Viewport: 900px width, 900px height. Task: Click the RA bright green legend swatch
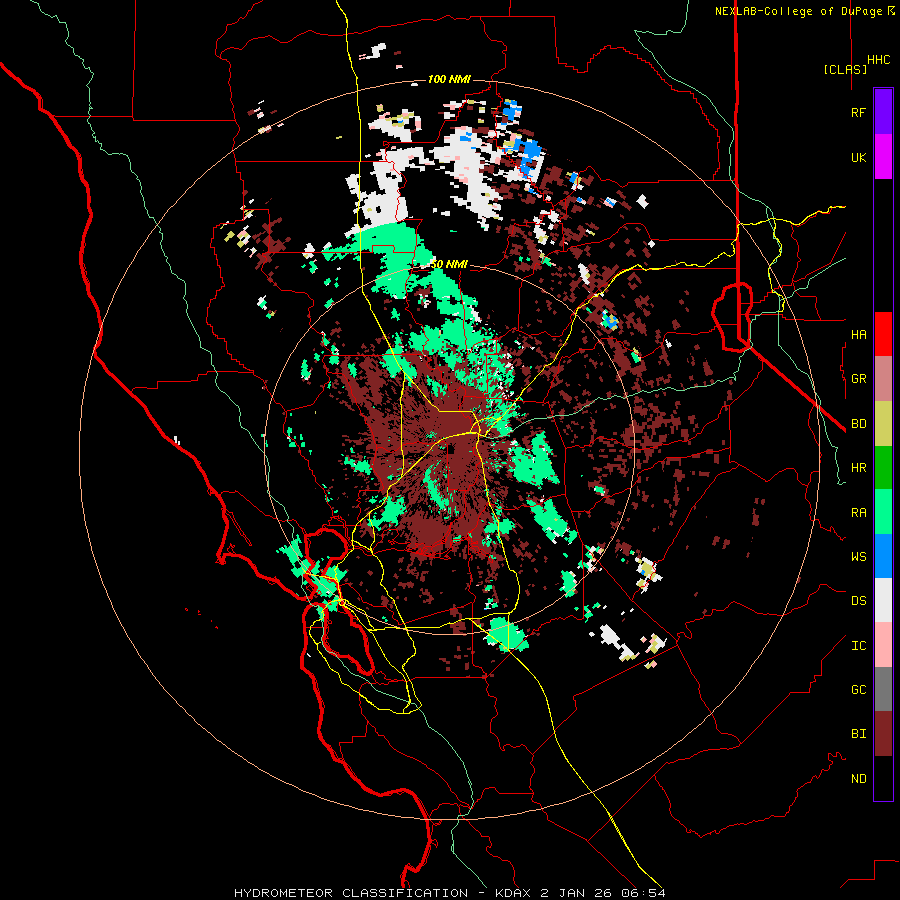[x=883, y=512]
